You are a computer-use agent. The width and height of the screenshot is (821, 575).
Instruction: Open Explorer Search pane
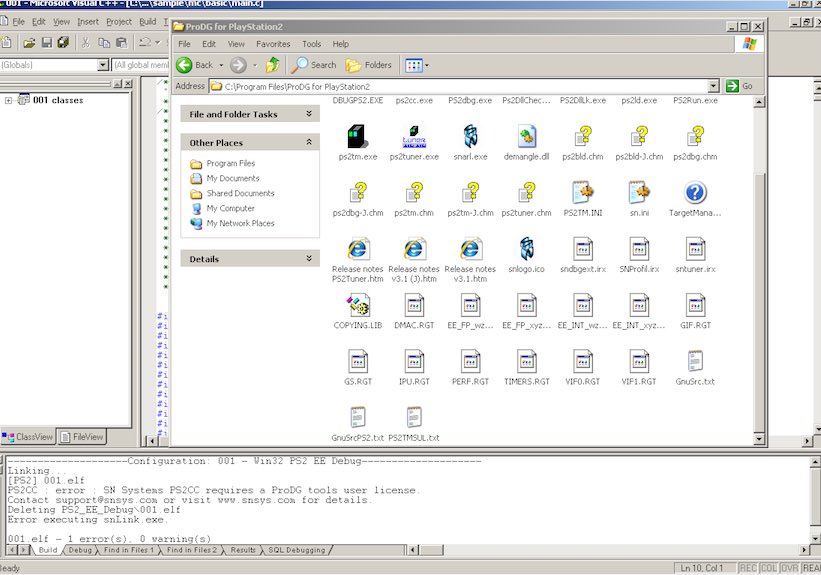314,65
